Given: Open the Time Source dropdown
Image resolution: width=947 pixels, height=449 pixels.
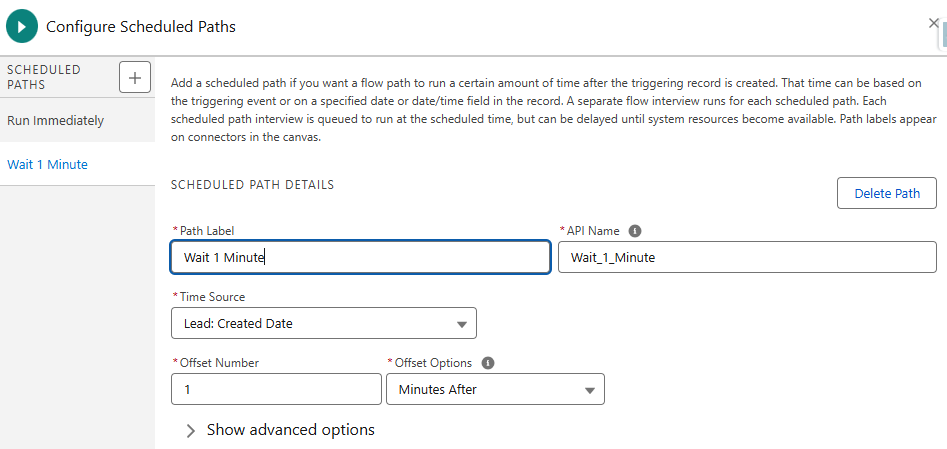Looking at the screenshot, I should (323, 323).
